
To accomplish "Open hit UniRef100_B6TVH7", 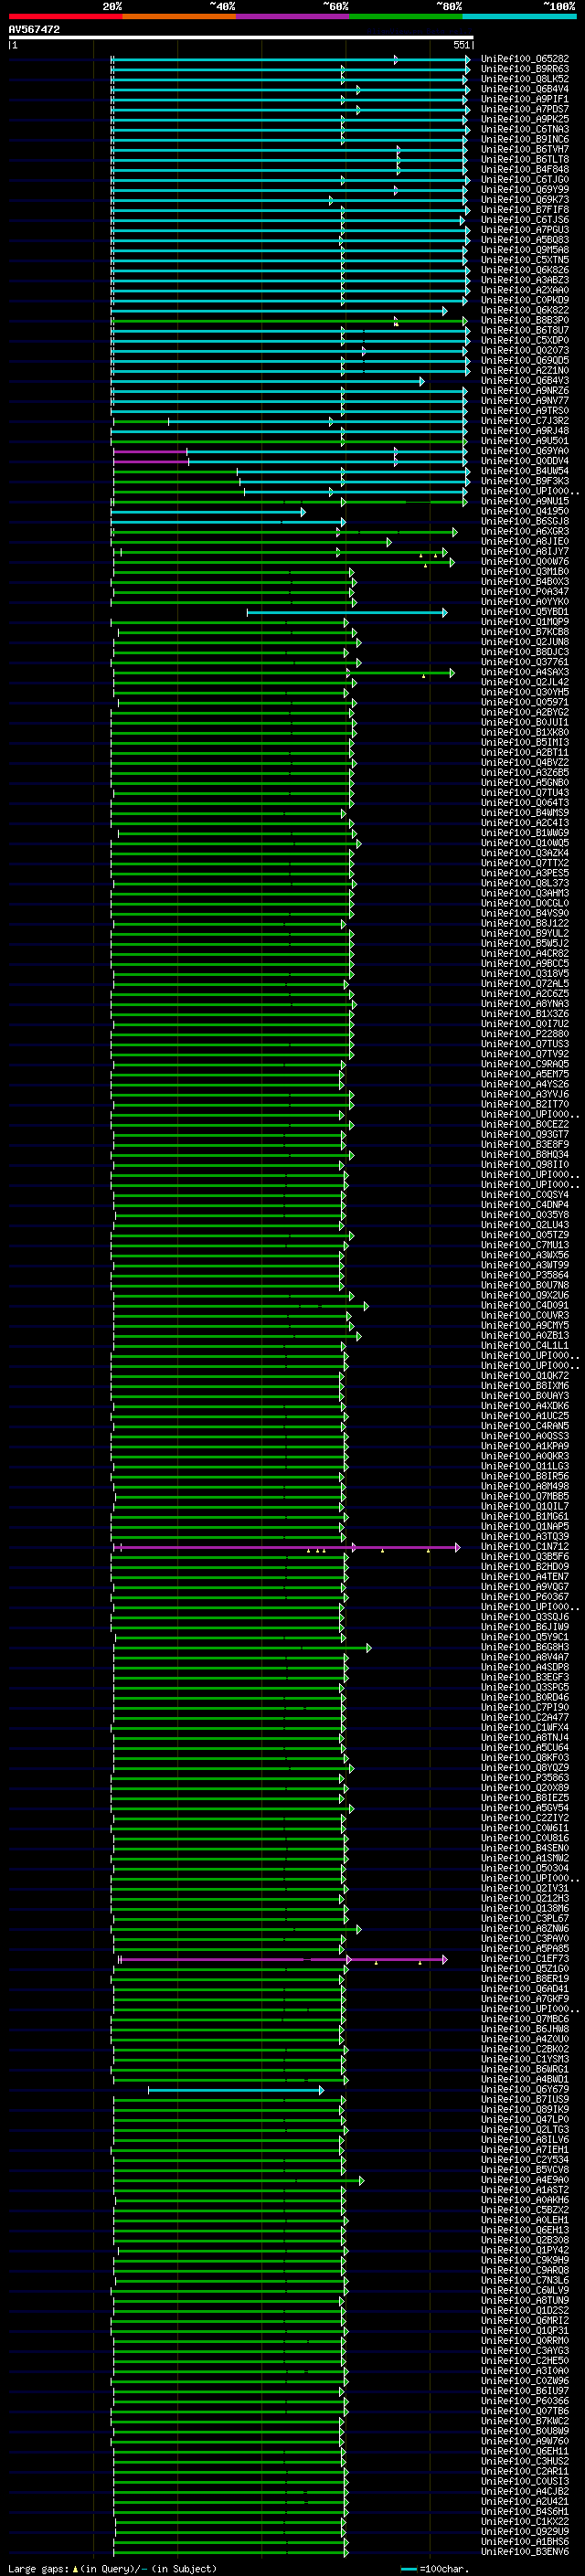I will [x=525, y=149].
